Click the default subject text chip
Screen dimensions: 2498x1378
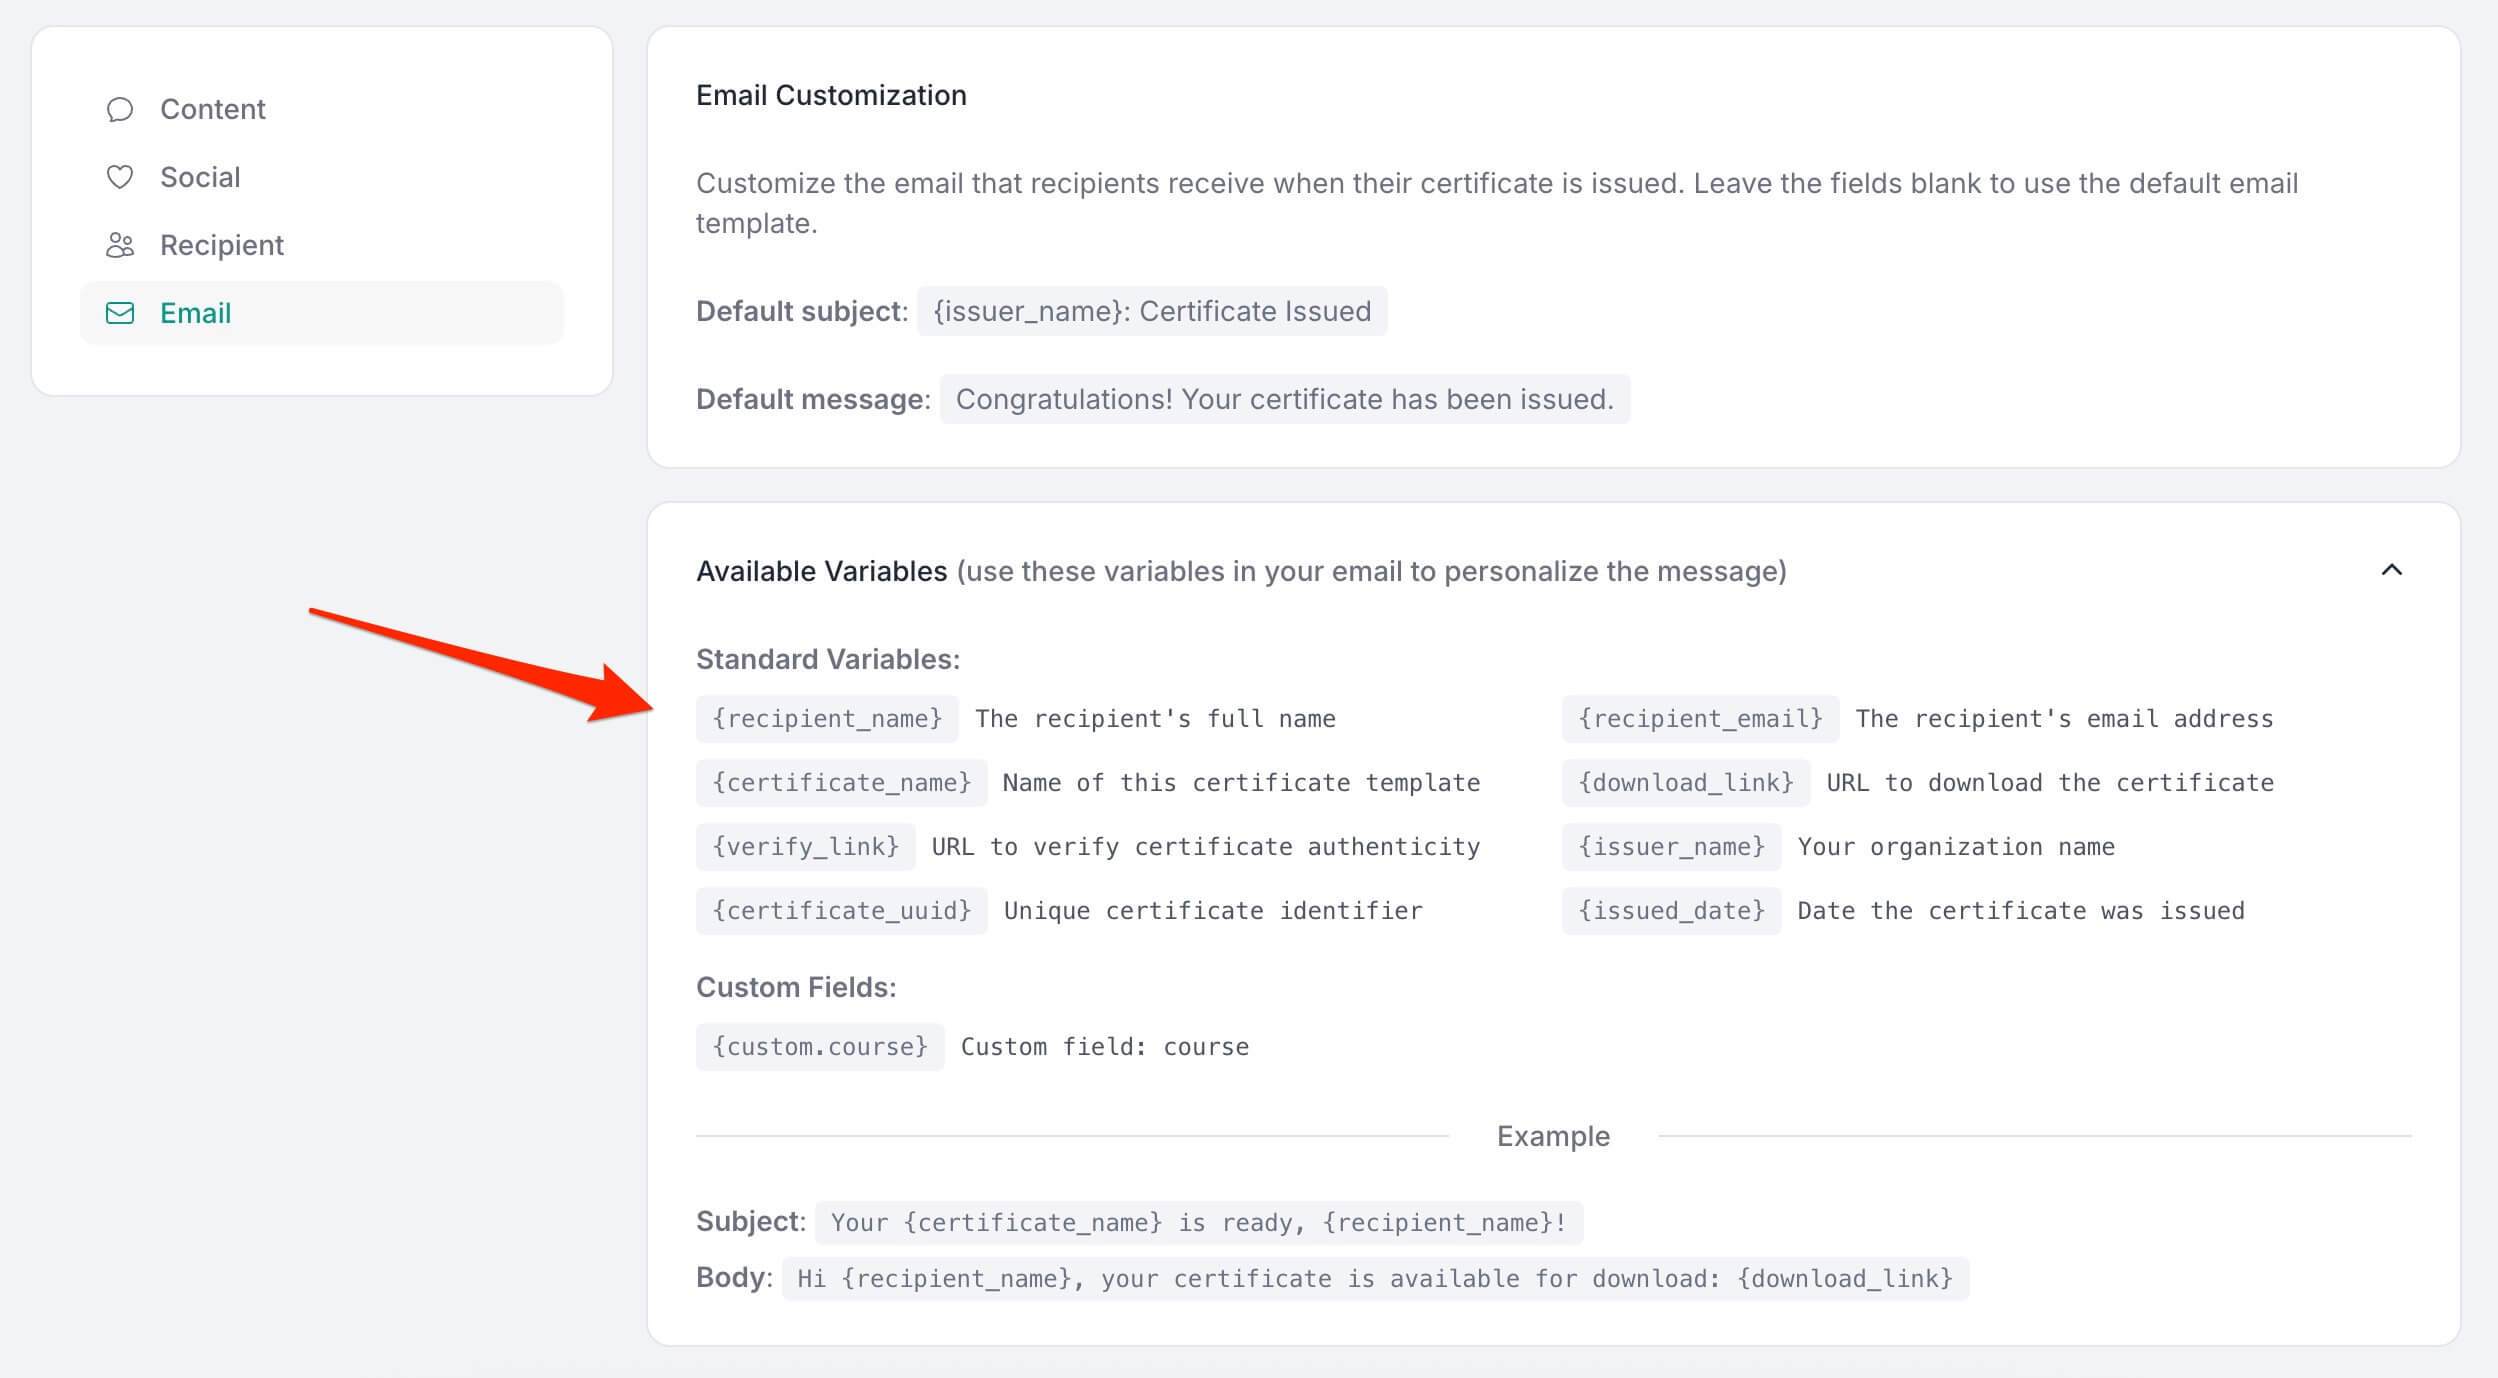pos(1152,311)
